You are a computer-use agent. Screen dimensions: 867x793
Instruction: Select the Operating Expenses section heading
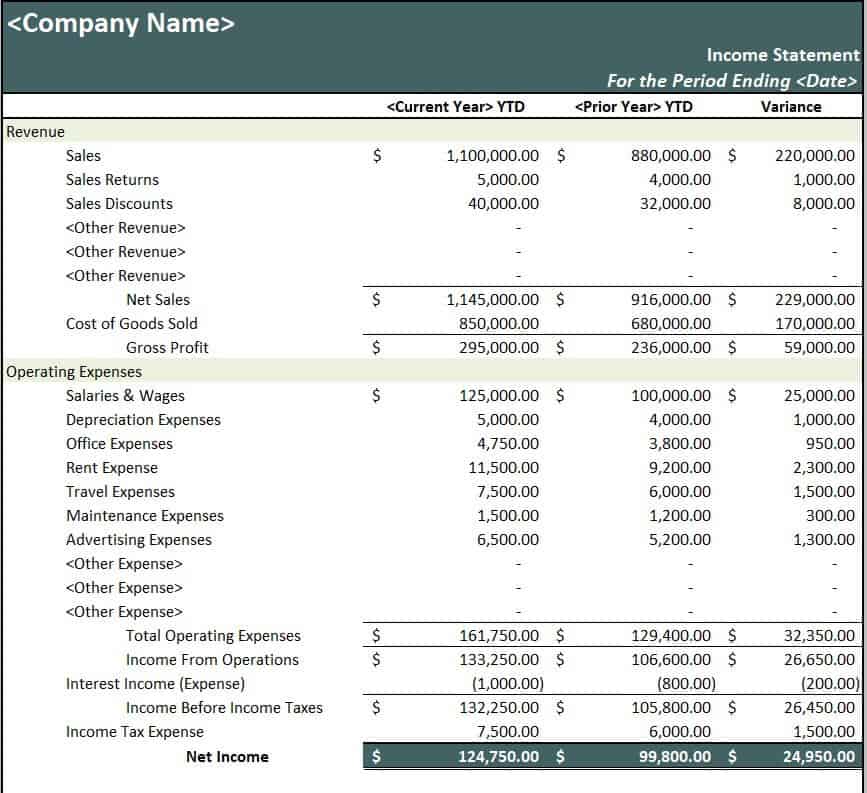tap(74, 372)
